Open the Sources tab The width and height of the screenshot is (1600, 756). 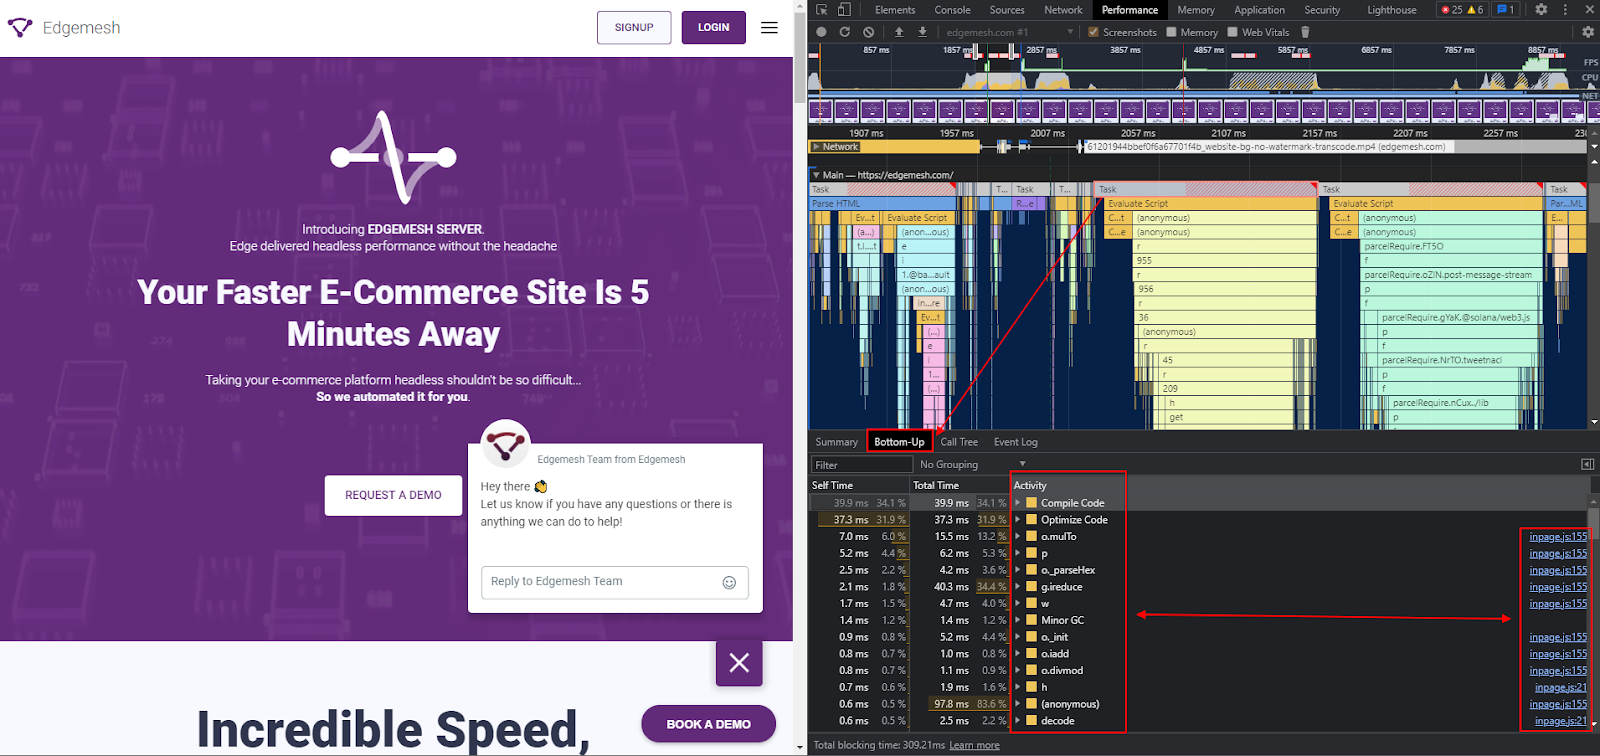click(1007, 10)
